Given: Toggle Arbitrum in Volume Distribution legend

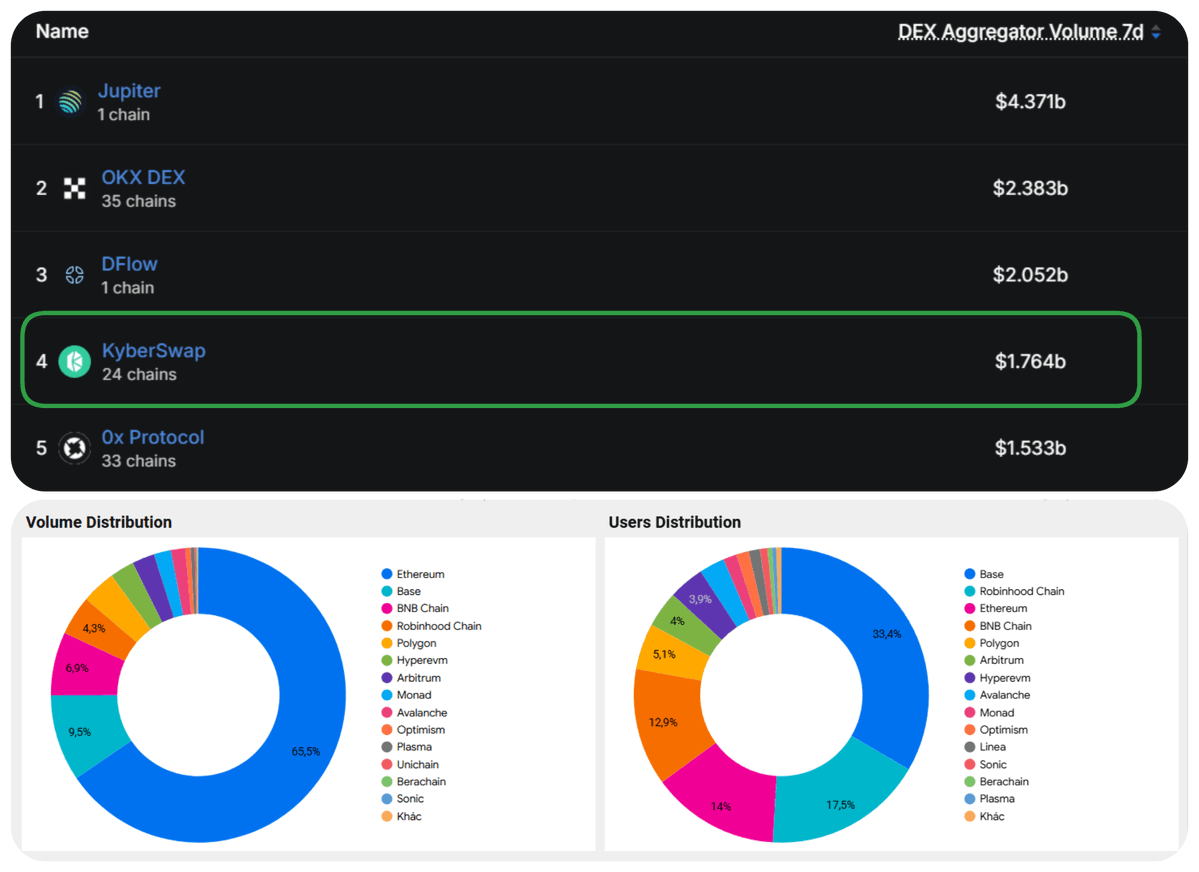Looking at the screenshot, I should 411,678.
